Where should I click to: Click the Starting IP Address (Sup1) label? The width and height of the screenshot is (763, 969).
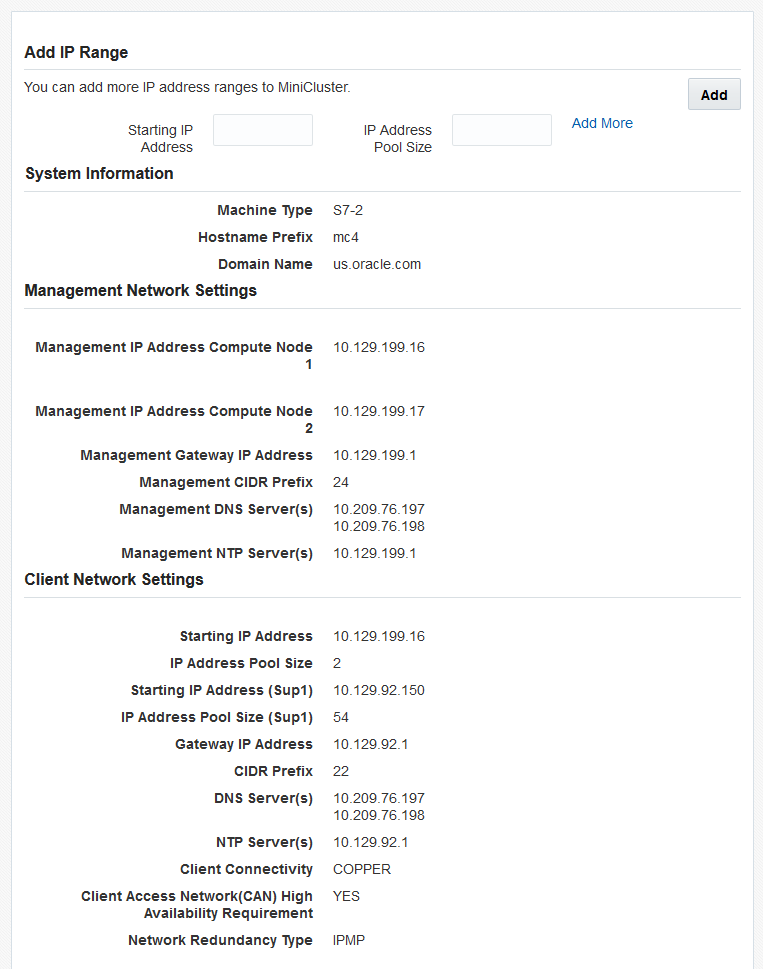tap(222, 691)
